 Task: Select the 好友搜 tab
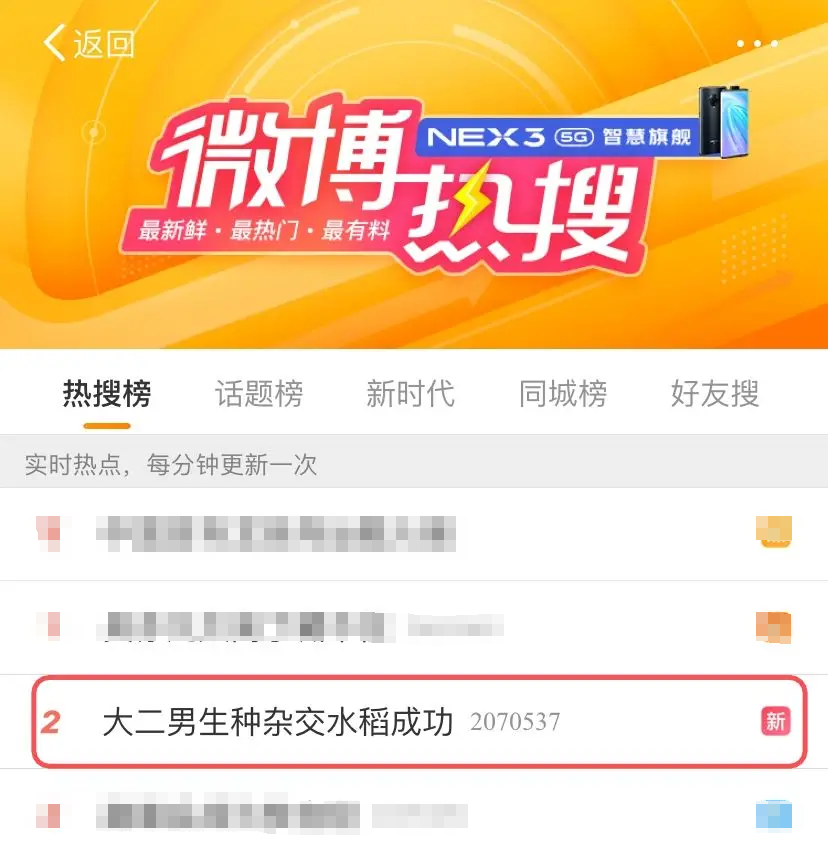(715, 393)
